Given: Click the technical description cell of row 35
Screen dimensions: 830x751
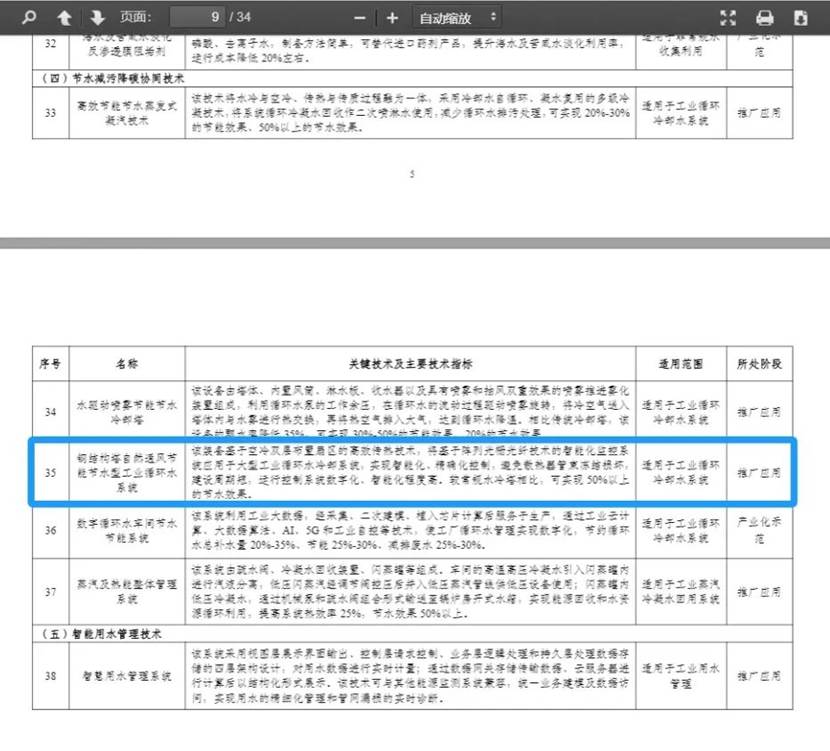Looking at the screenshot, I should 410,472.
